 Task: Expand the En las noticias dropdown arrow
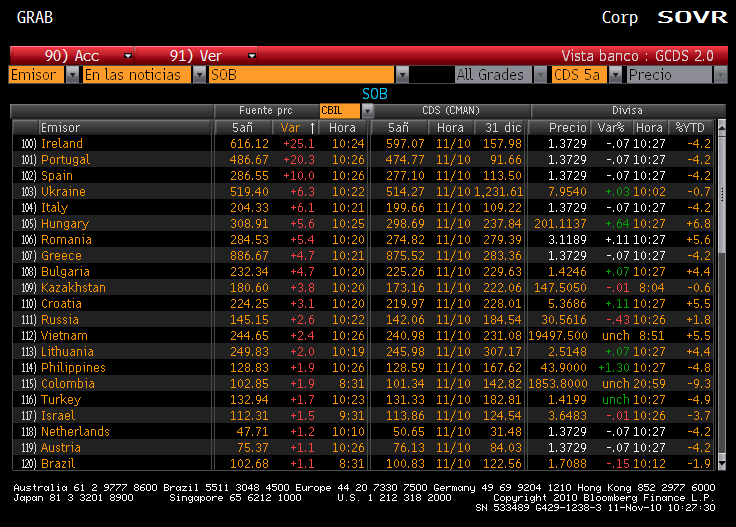(199, 75)
